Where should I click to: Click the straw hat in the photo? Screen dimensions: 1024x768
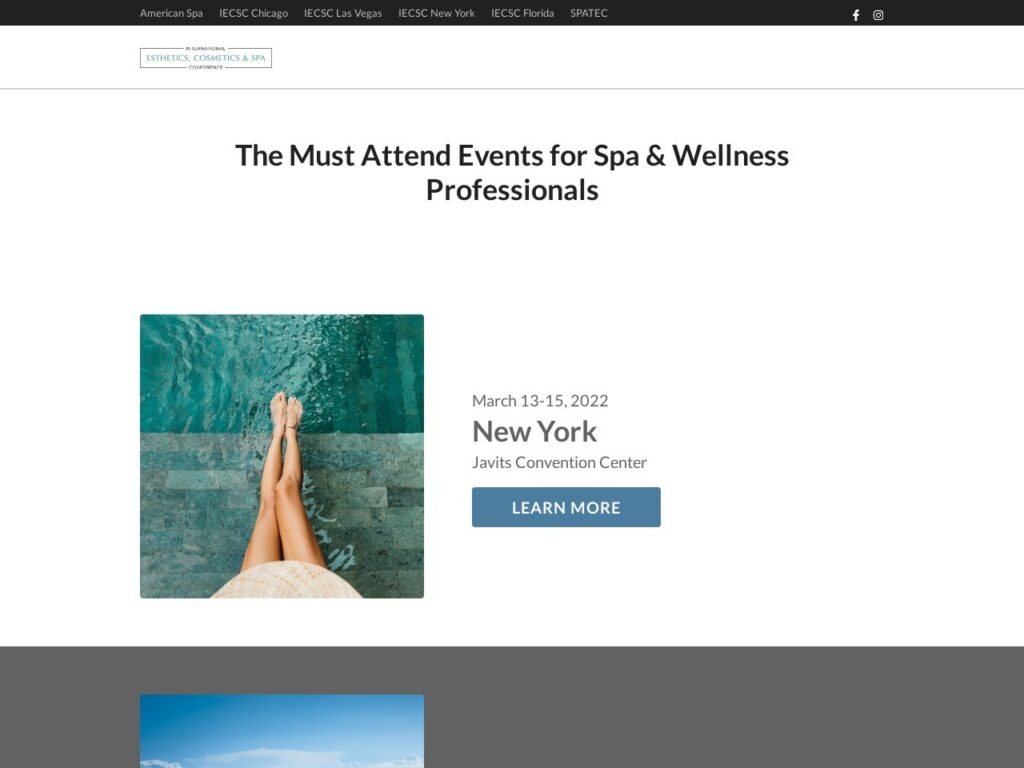[286, 581]
